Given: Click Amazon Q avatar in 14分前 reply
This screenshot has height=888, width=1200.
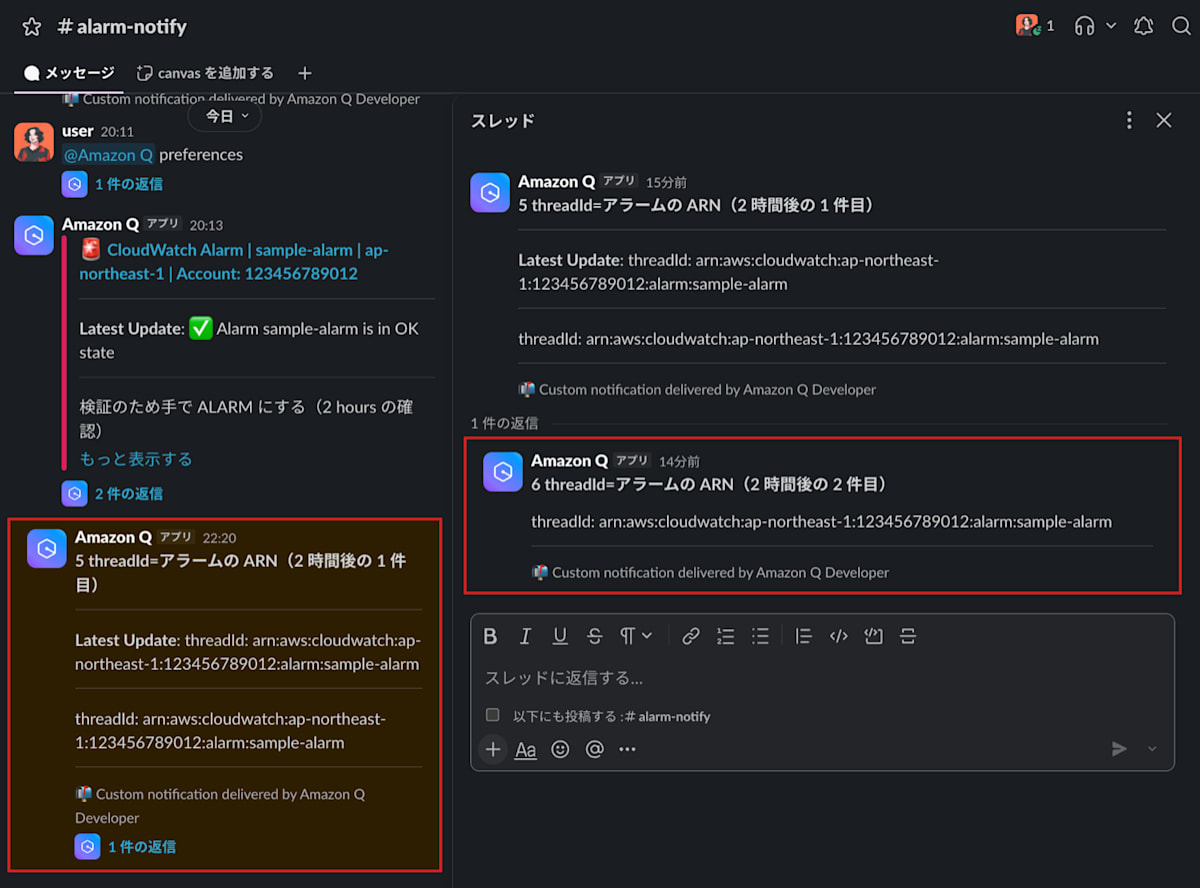Looking at the screenshot, I should pos(503,472).
